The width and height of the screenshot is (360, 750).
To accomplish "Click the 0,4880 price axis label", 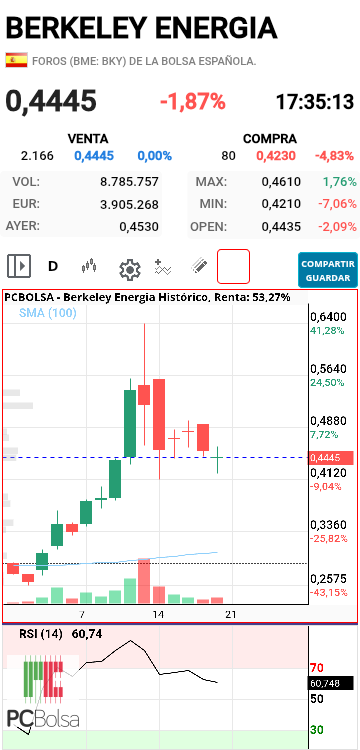I will [x=328, y=421].
